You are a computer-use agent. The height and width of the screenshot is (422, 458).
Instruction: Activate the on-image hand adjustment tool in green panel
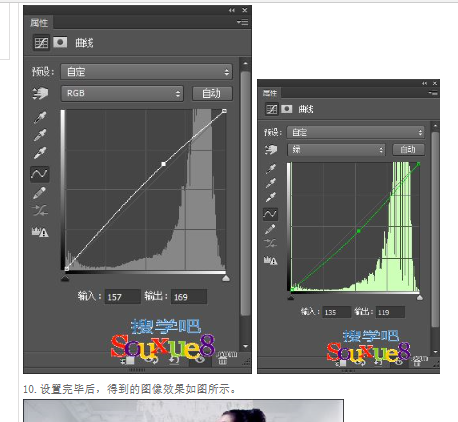271,150
